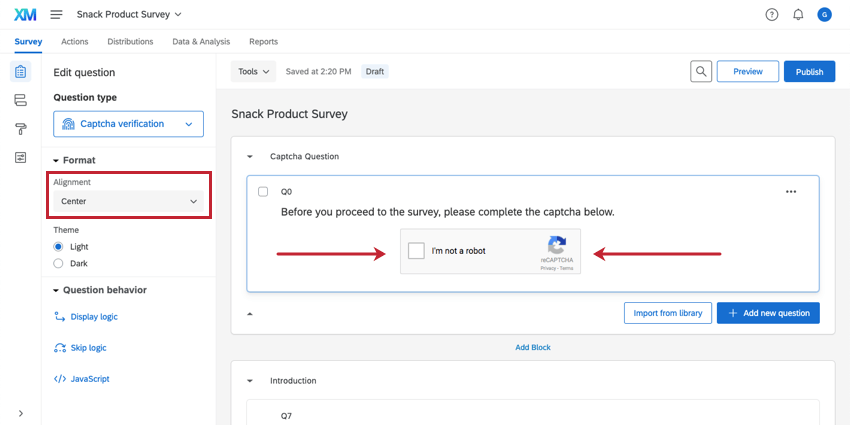The width and height of the screenshot is (850, 425).
Task: Select the Dark theme radio button
Action: pyautogui.click(x=59, y=263)
